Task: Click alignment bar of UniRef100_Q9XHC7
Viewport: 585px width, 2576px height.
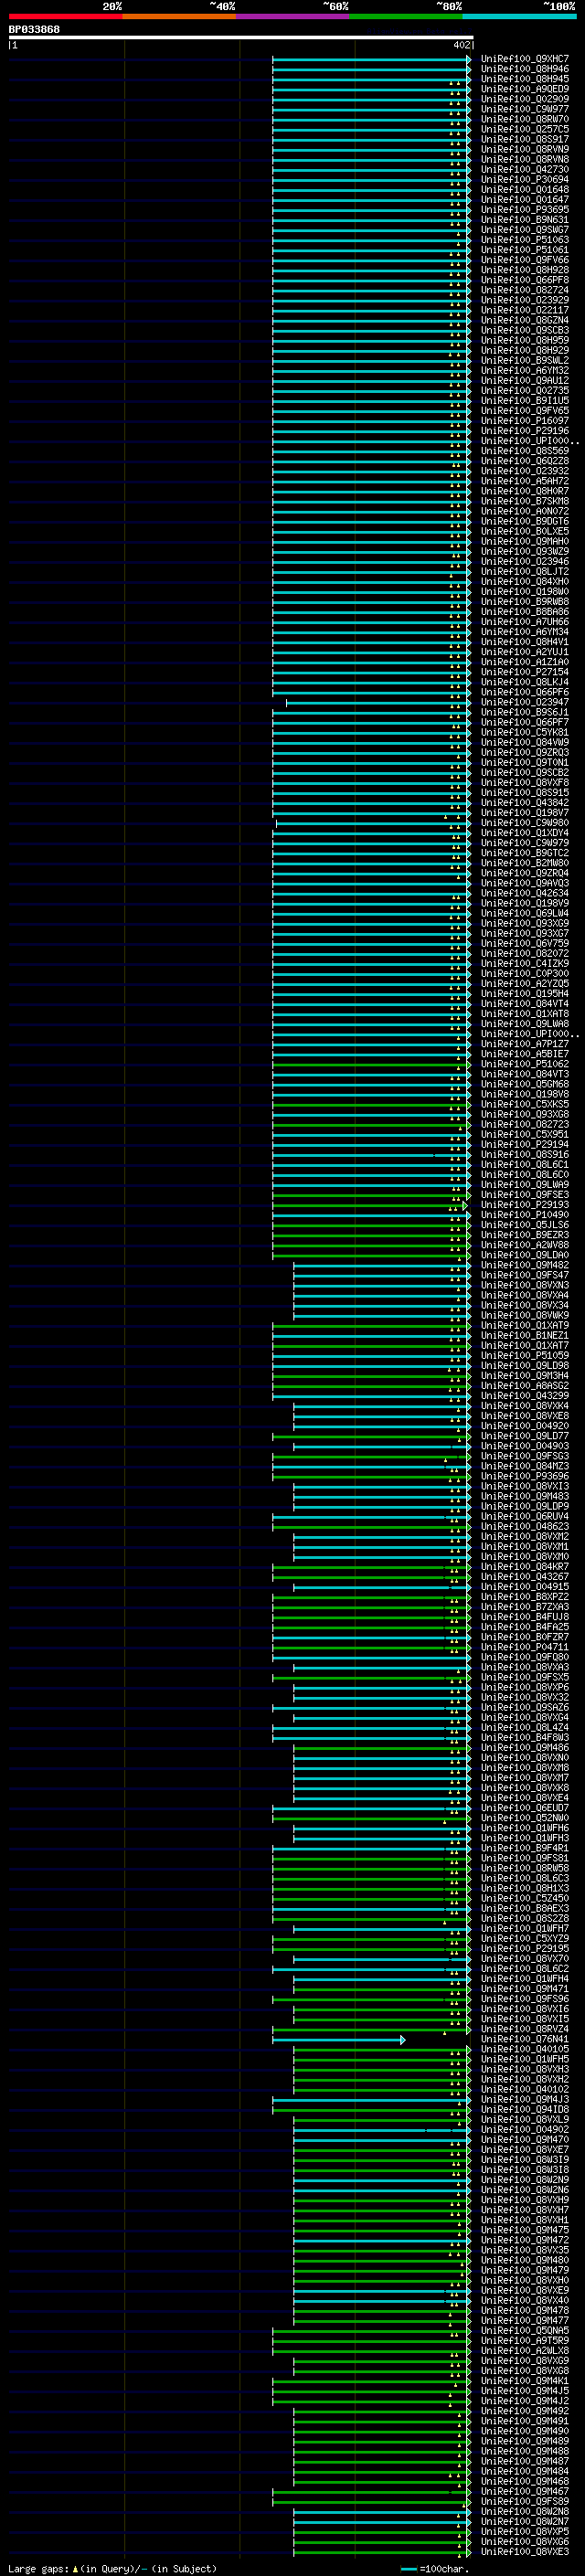Action: (371, 59)
